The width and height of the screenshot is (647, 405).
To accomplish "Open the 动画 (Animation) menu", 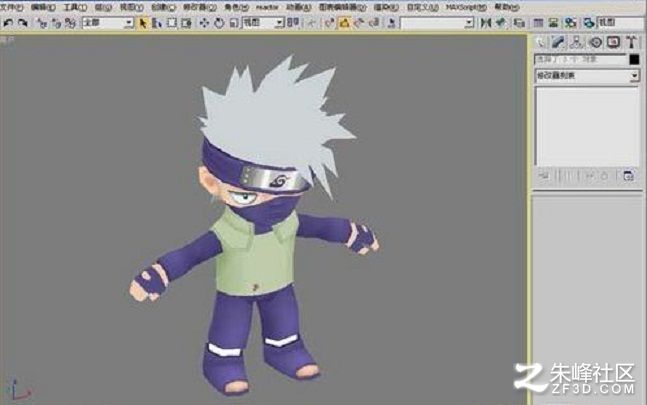I will click(x=299, y=7).
